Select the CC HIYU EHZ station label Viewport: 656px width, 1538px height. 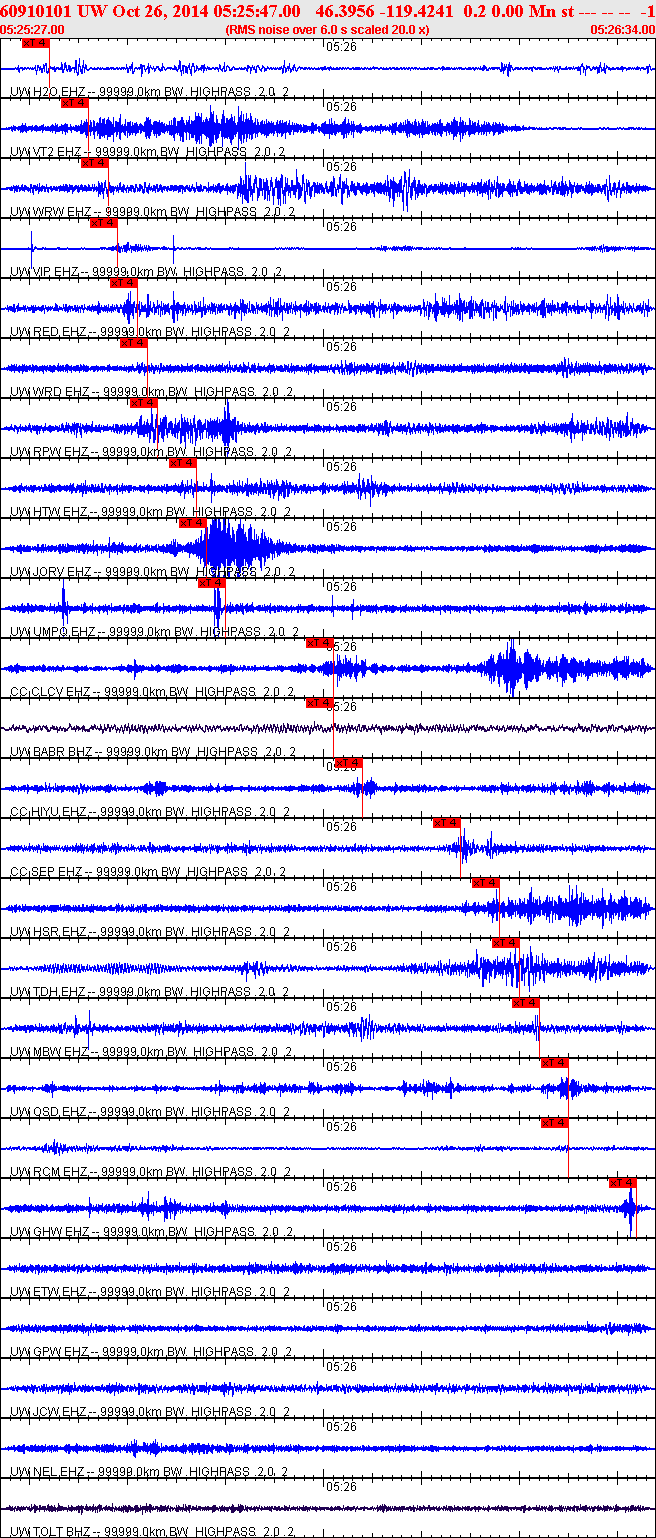point(150,812)
